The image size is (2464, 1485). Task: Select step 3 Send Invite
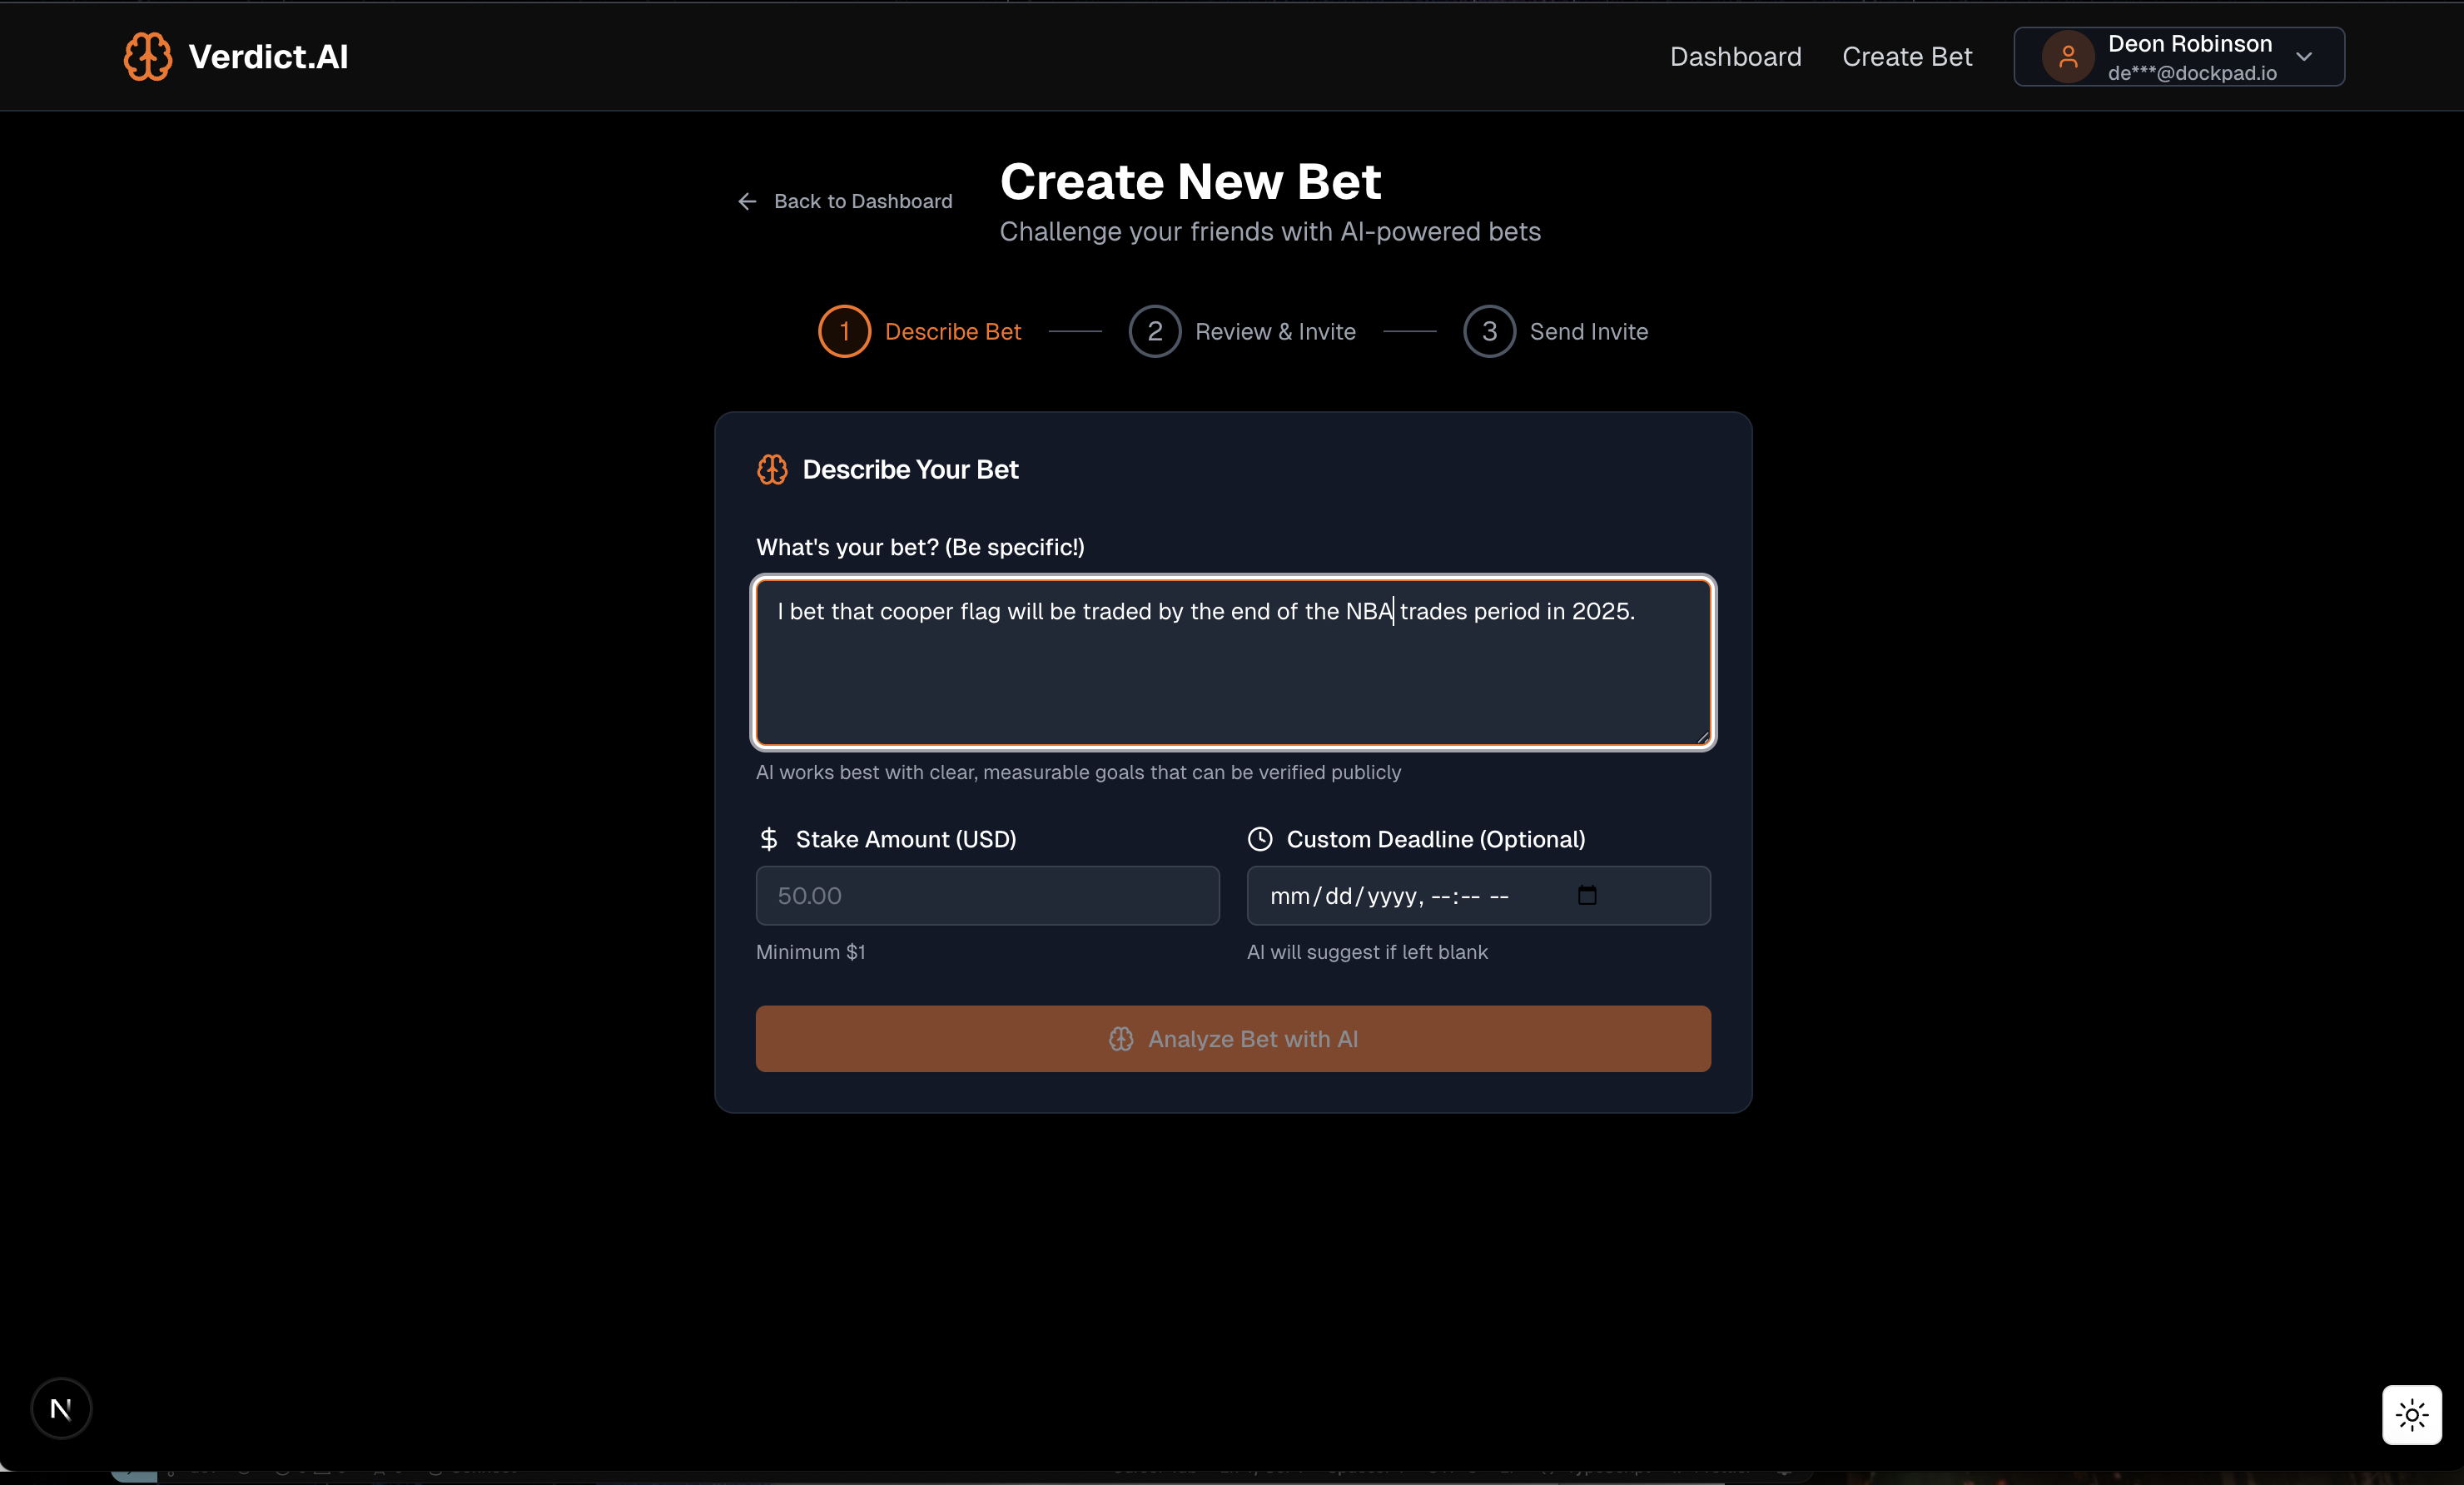click(x=1489, y=331)
